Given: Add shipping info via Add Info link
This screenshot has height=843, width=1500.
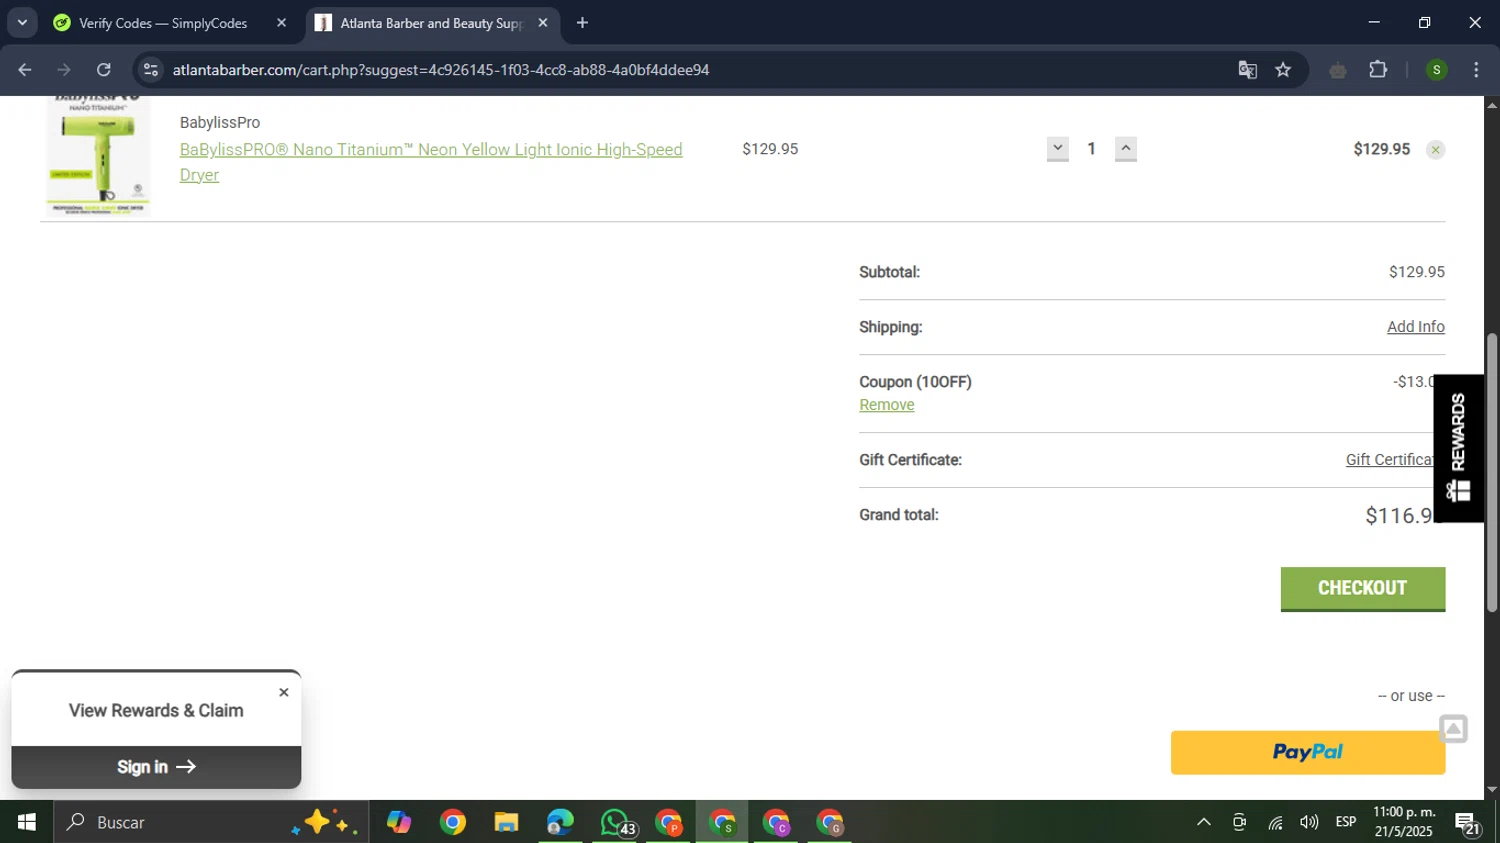Looking at the screenshot, I should 1415,327.
